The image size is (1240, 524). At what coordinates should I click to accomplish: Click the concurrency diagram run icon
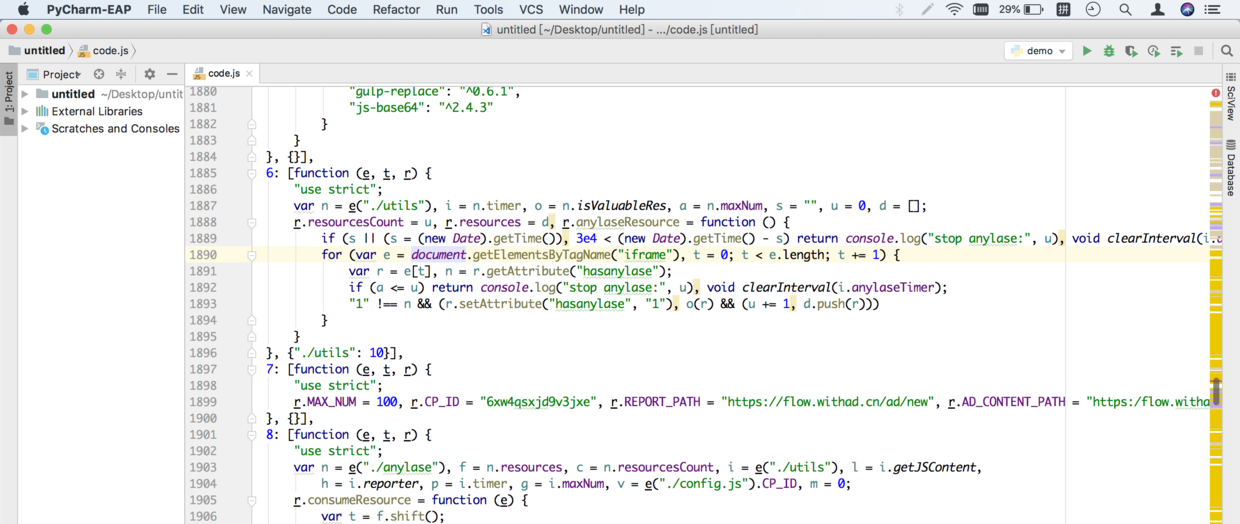1176,51
